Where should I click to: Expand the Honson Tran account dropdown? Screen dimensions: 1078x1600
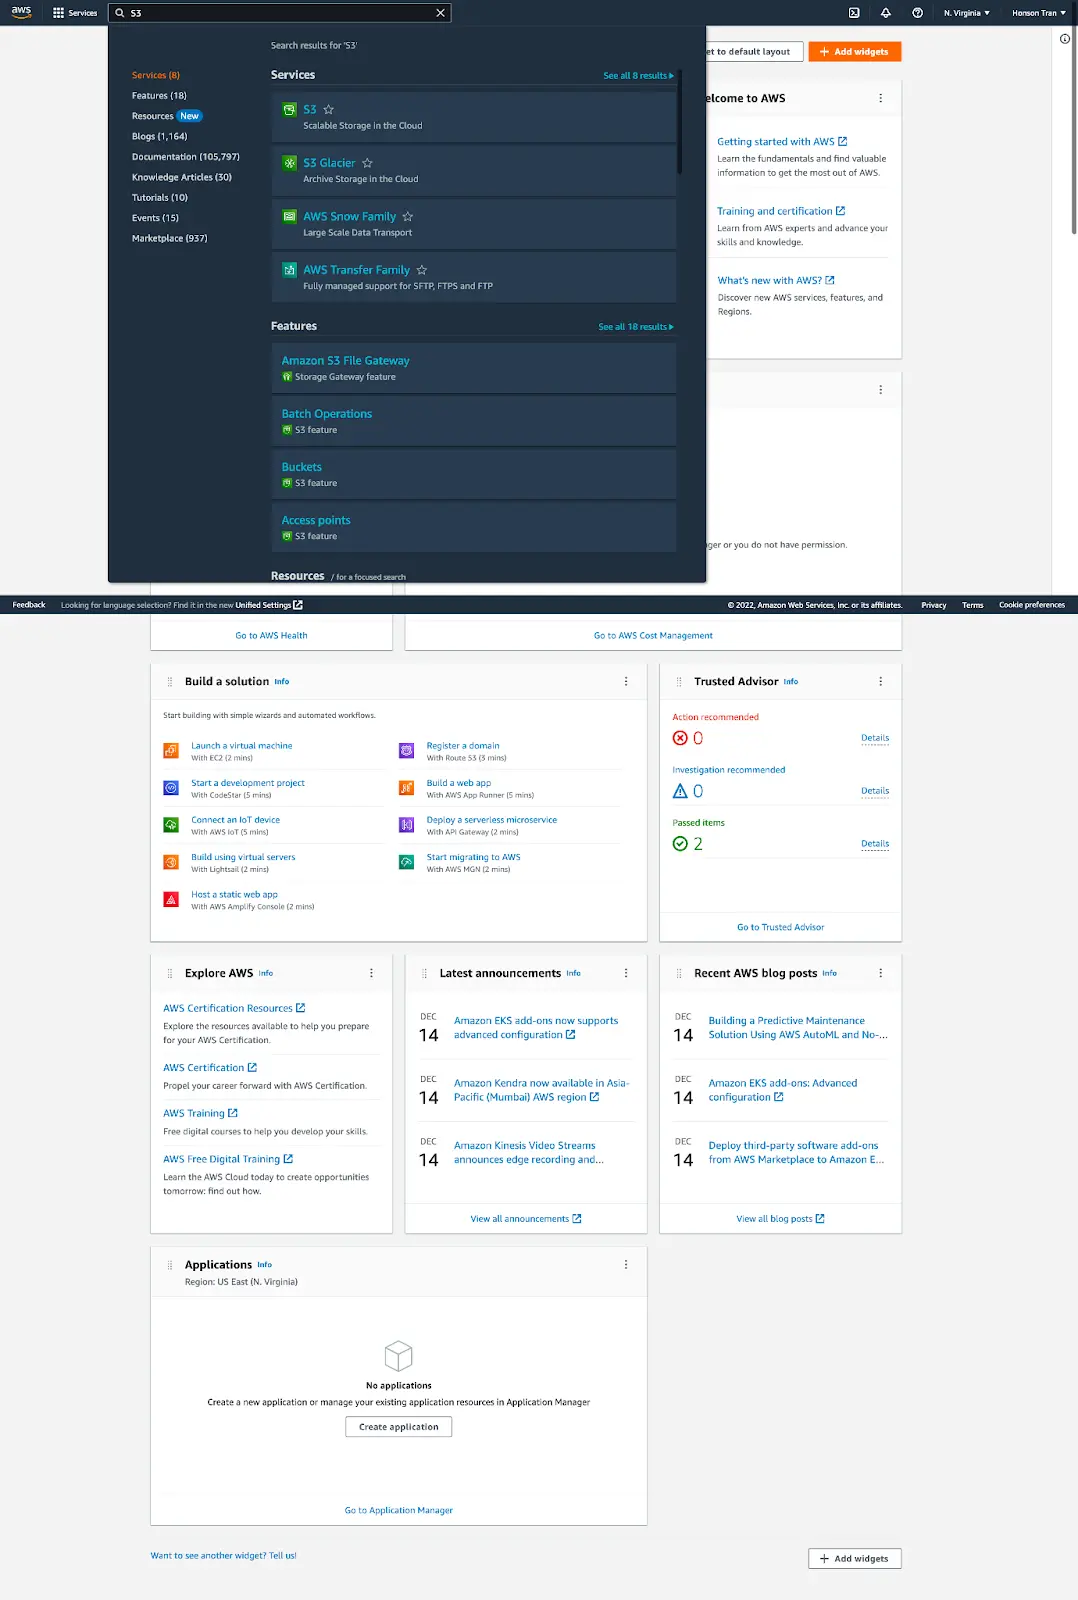[x=1038, y=13]
